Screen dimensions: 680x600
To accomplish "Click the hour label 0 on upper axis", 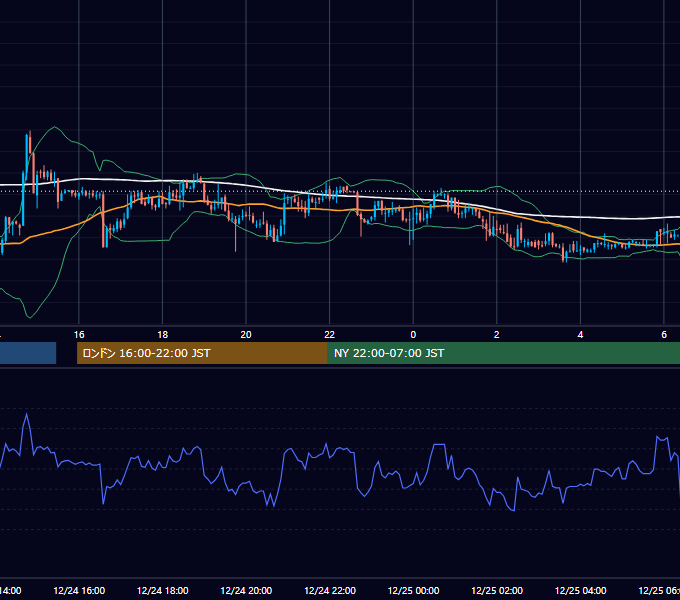I will 413,335.
